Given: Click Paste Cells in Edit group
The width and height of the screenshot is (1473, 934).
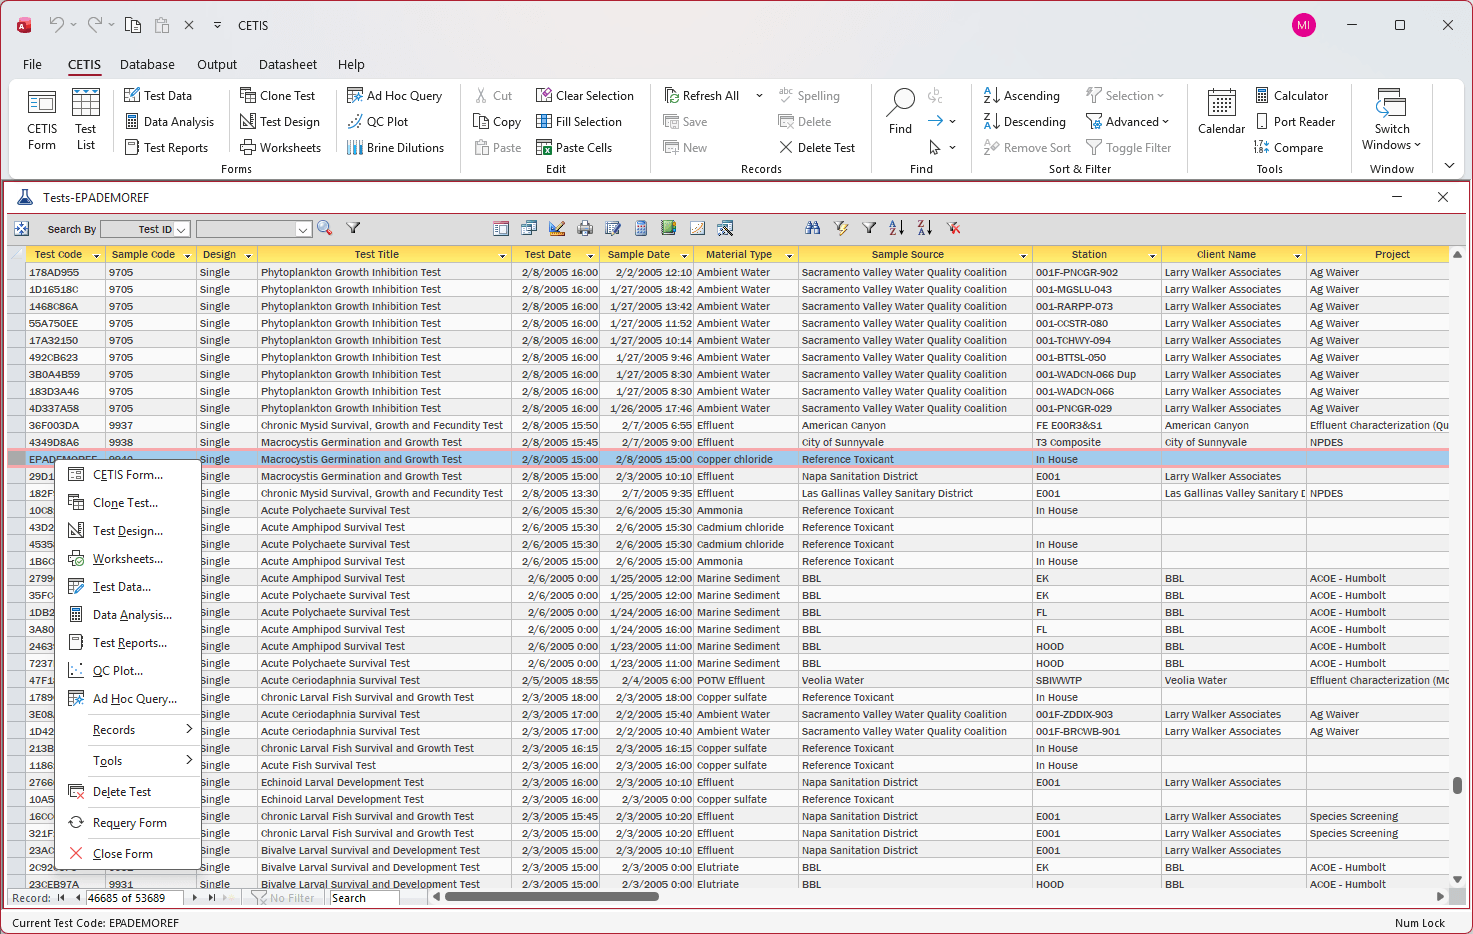Looking at the screenshot, I should pyautogui.click(x=574, y=148).
